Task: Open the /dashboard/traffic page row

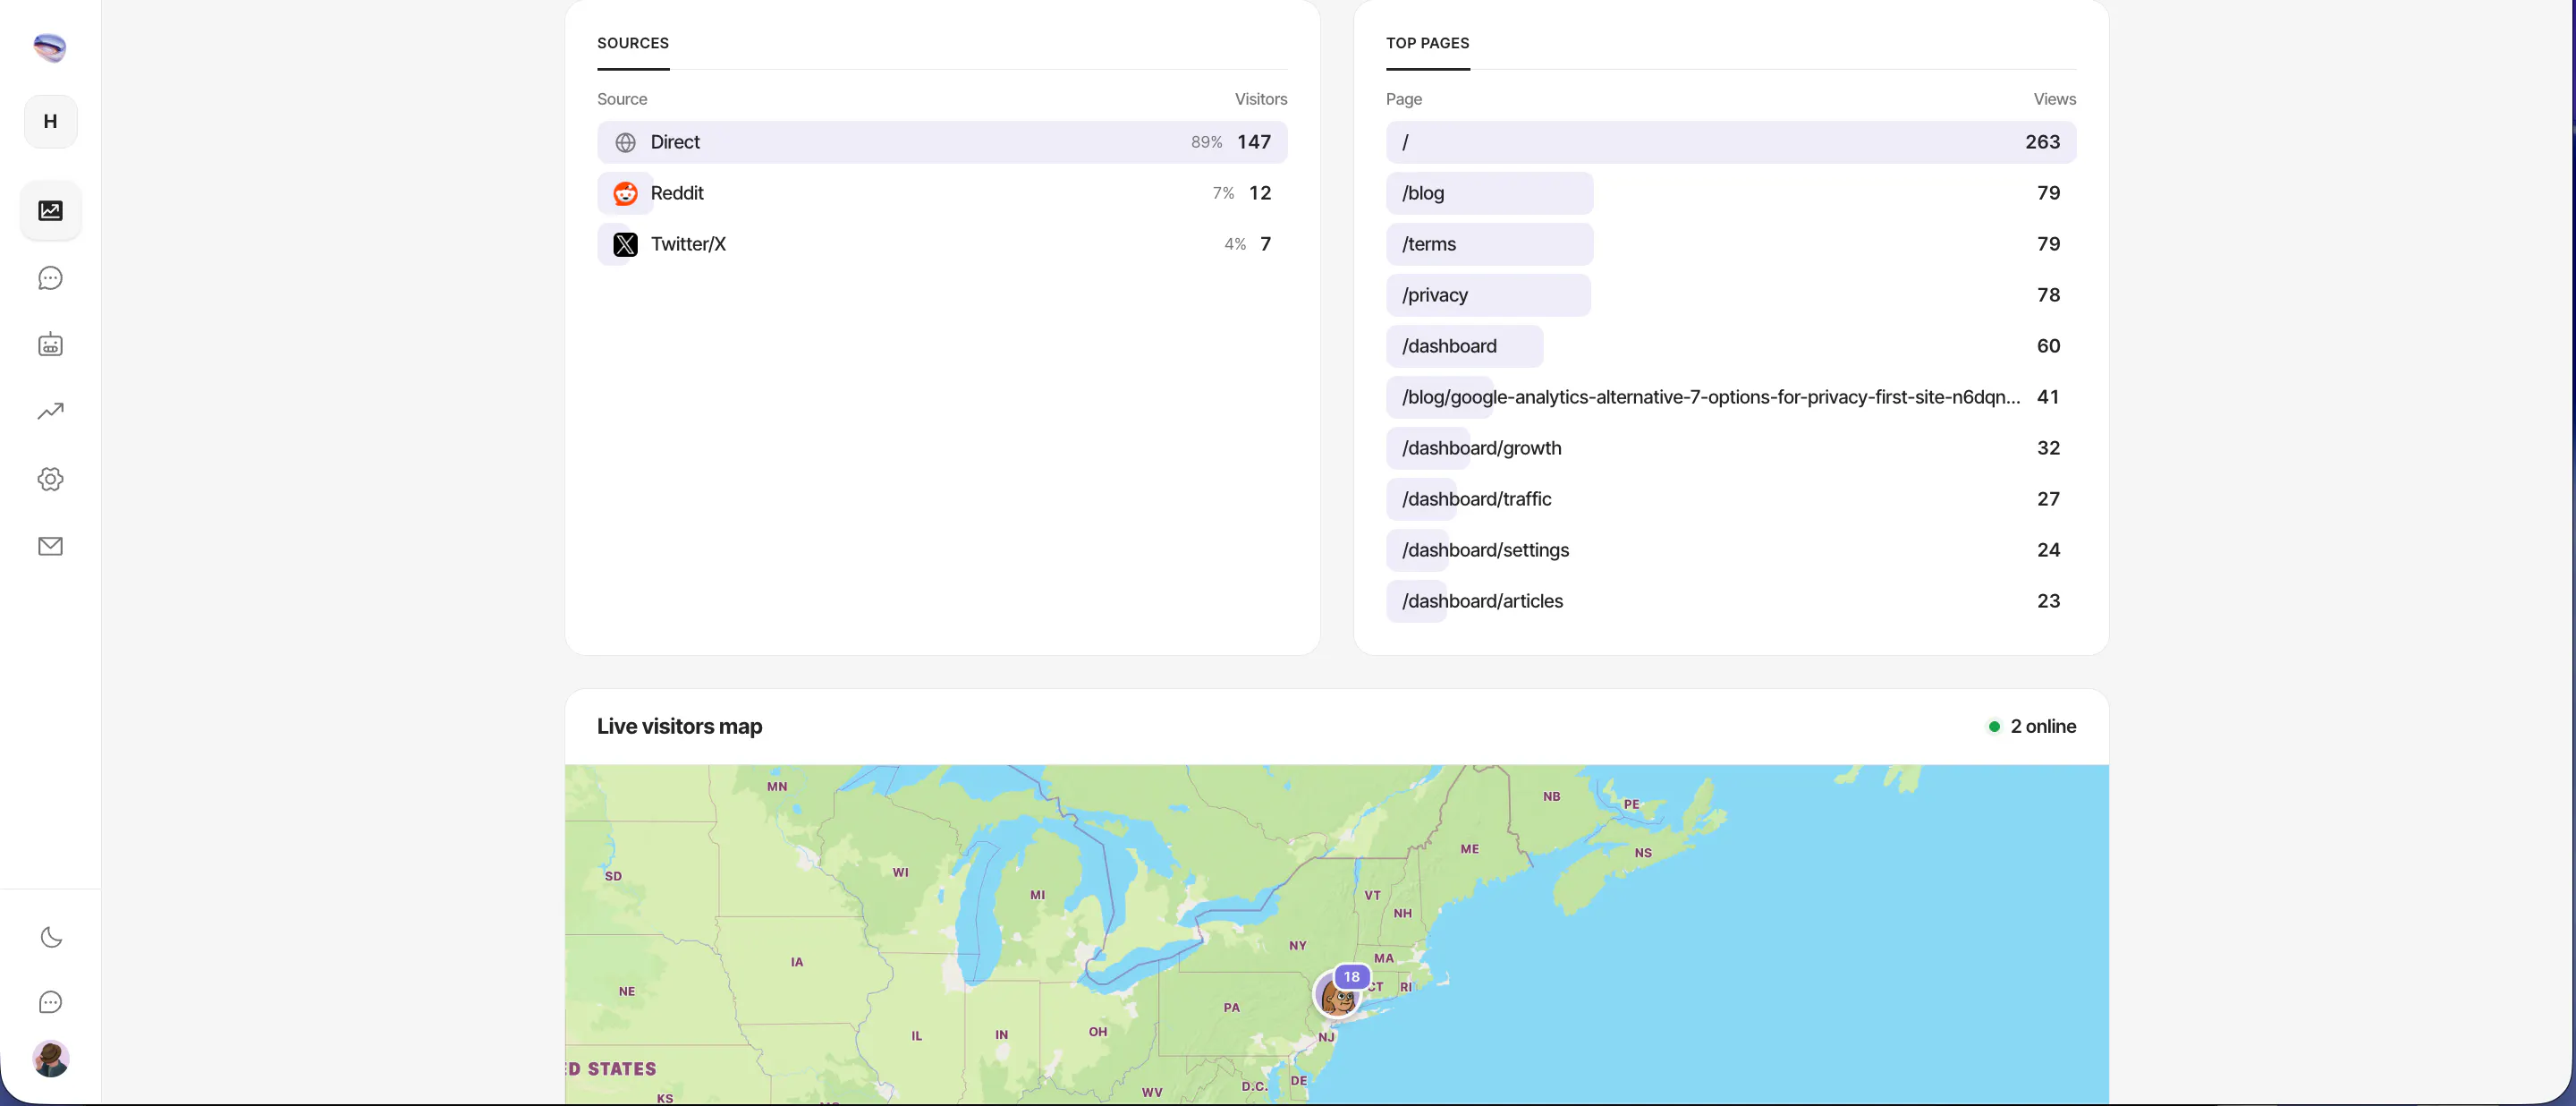Action: click(x=1730, y=499)
